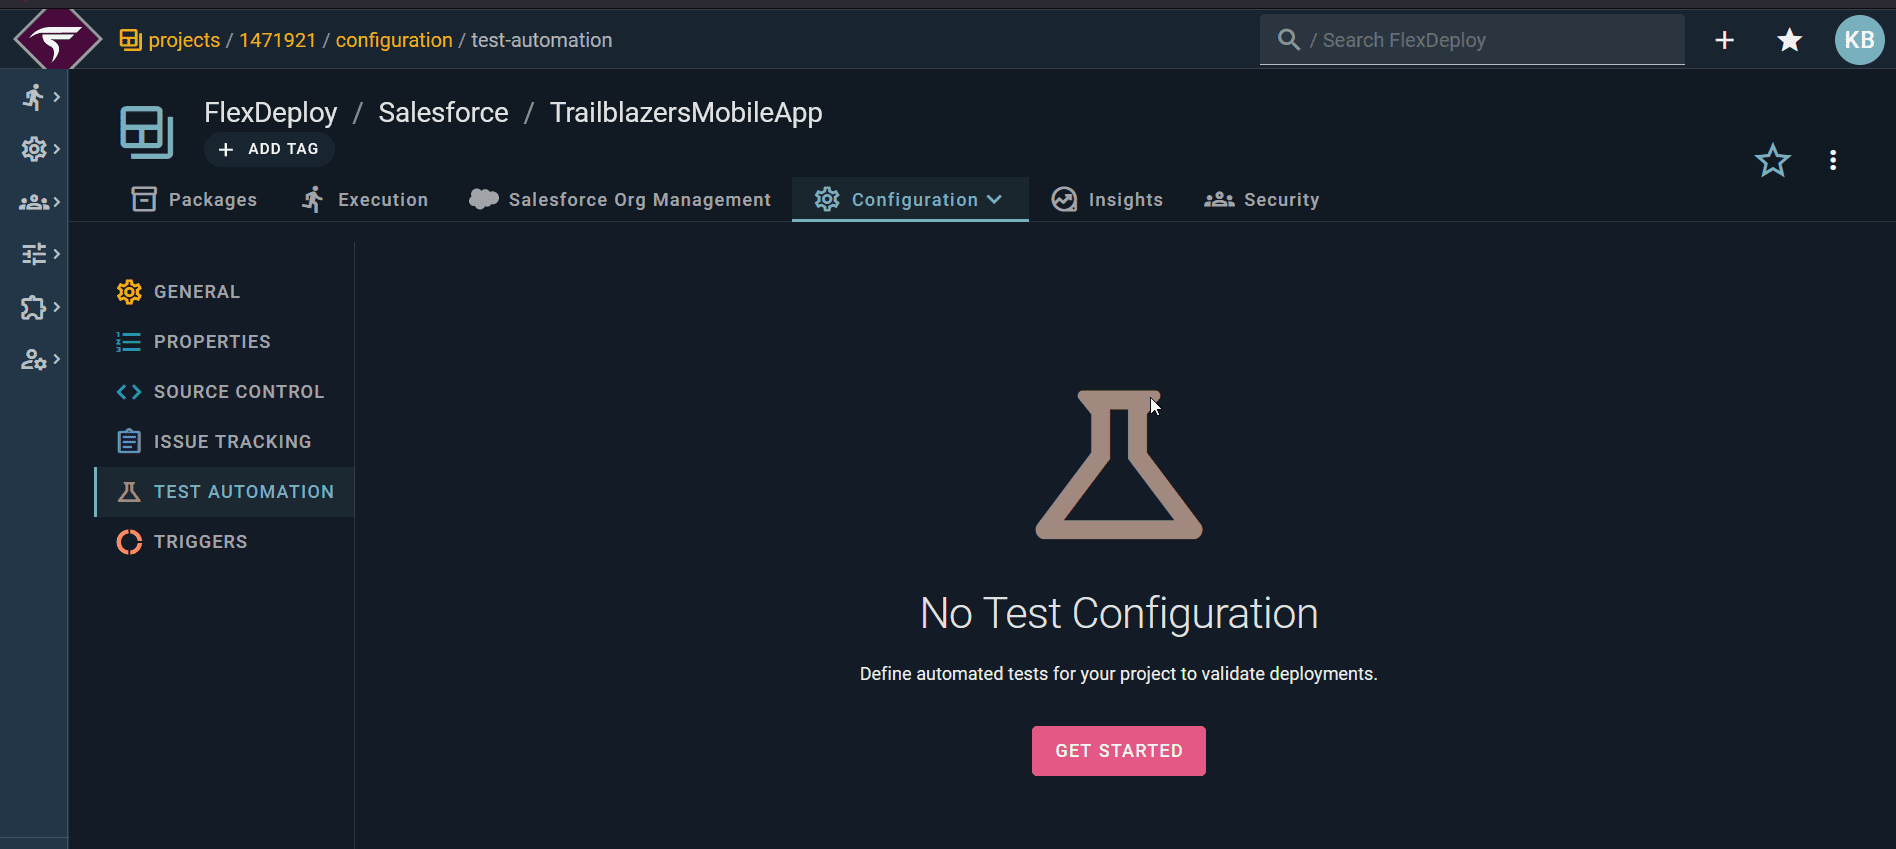The height and width of the screenshot is (849, 1896).
Task: Select TEST AUTOMATION in configuration menu
Action: 225,492
